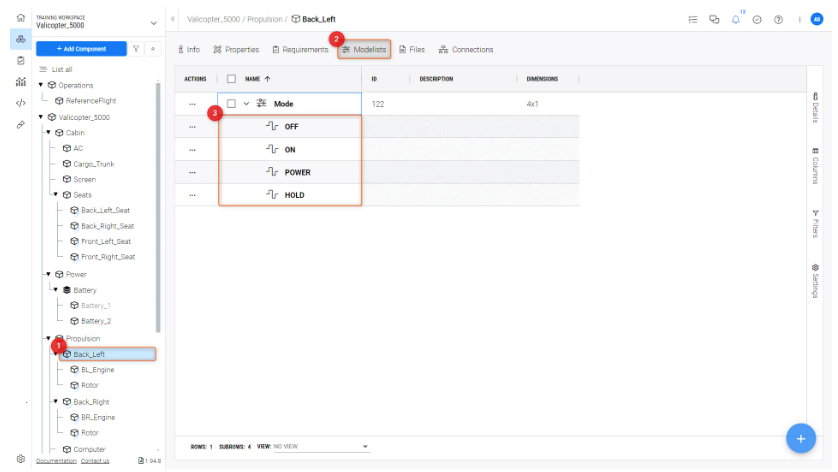Screen dimensions: 838x472
Task: Open the Filters side panel
Action: point(815,223)
